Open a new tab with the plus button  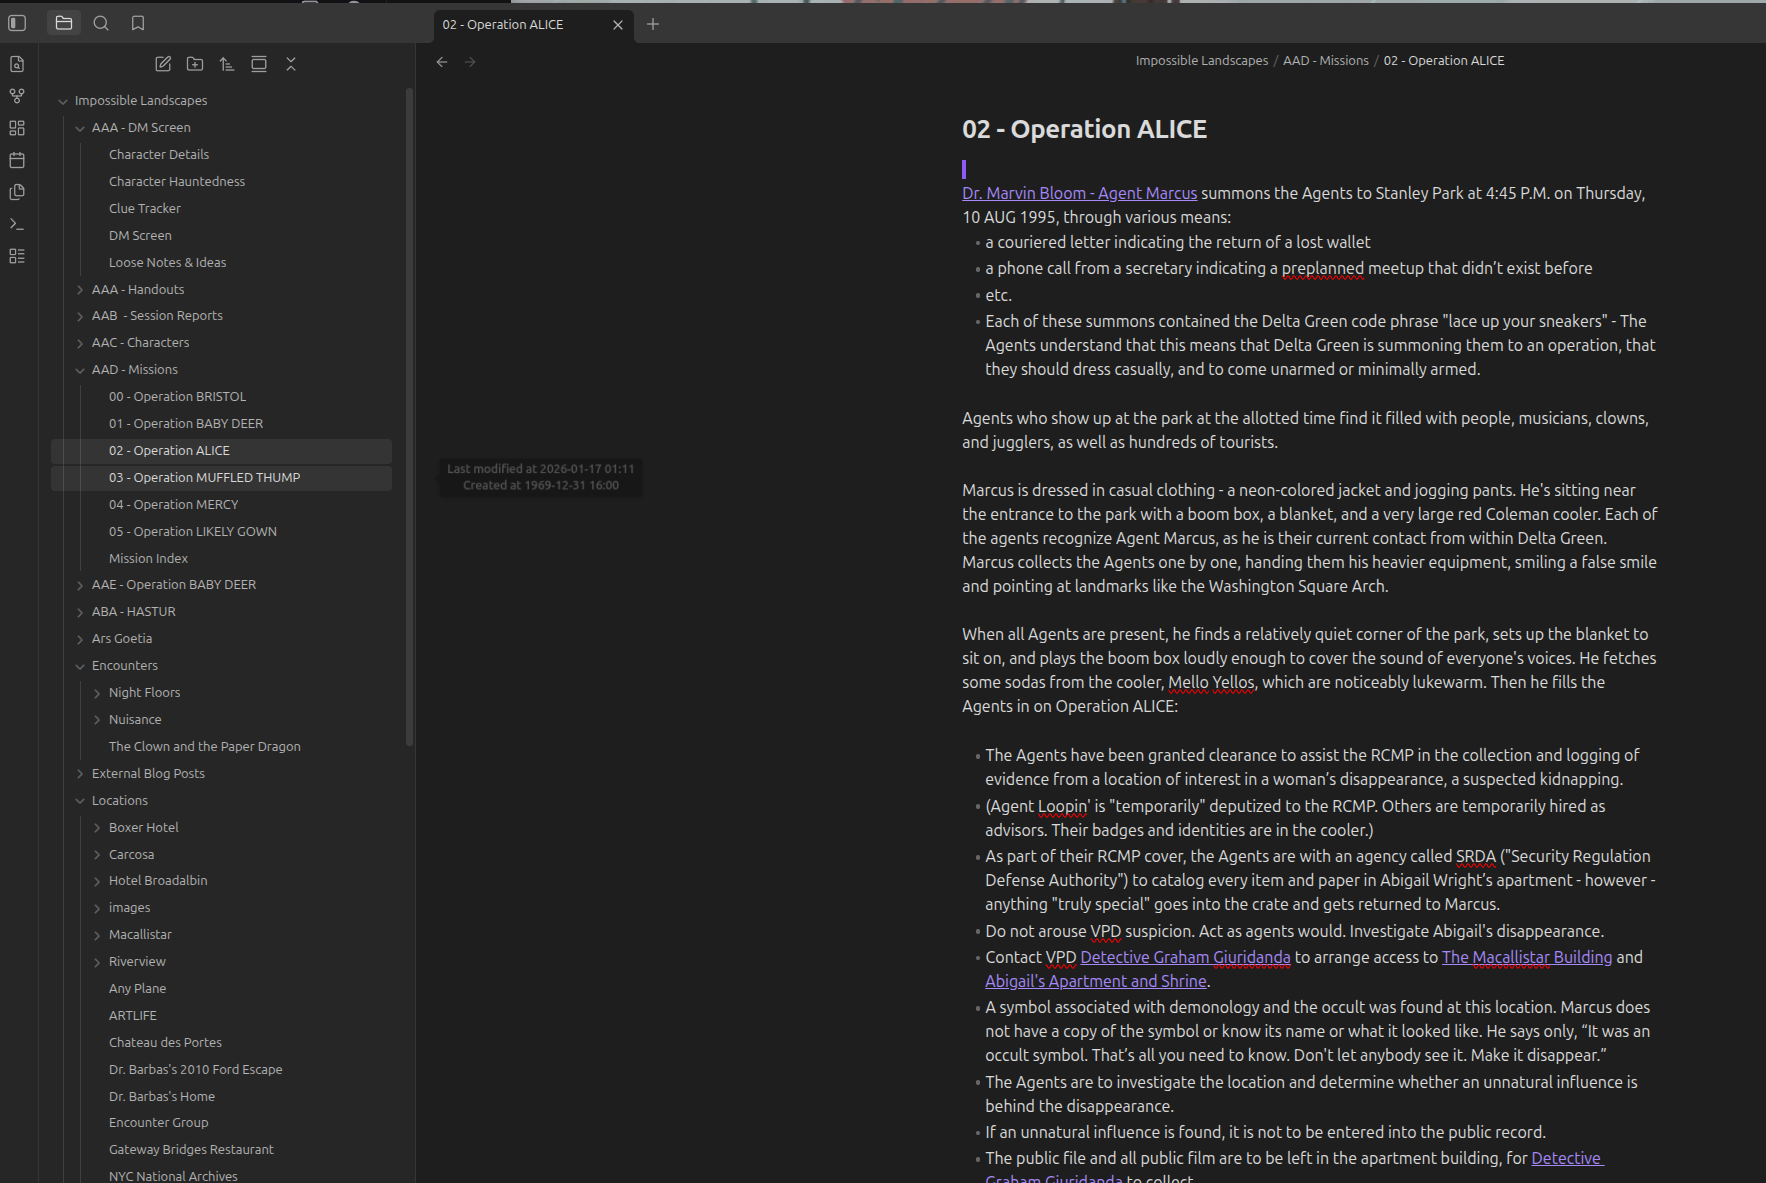[653, 24]
